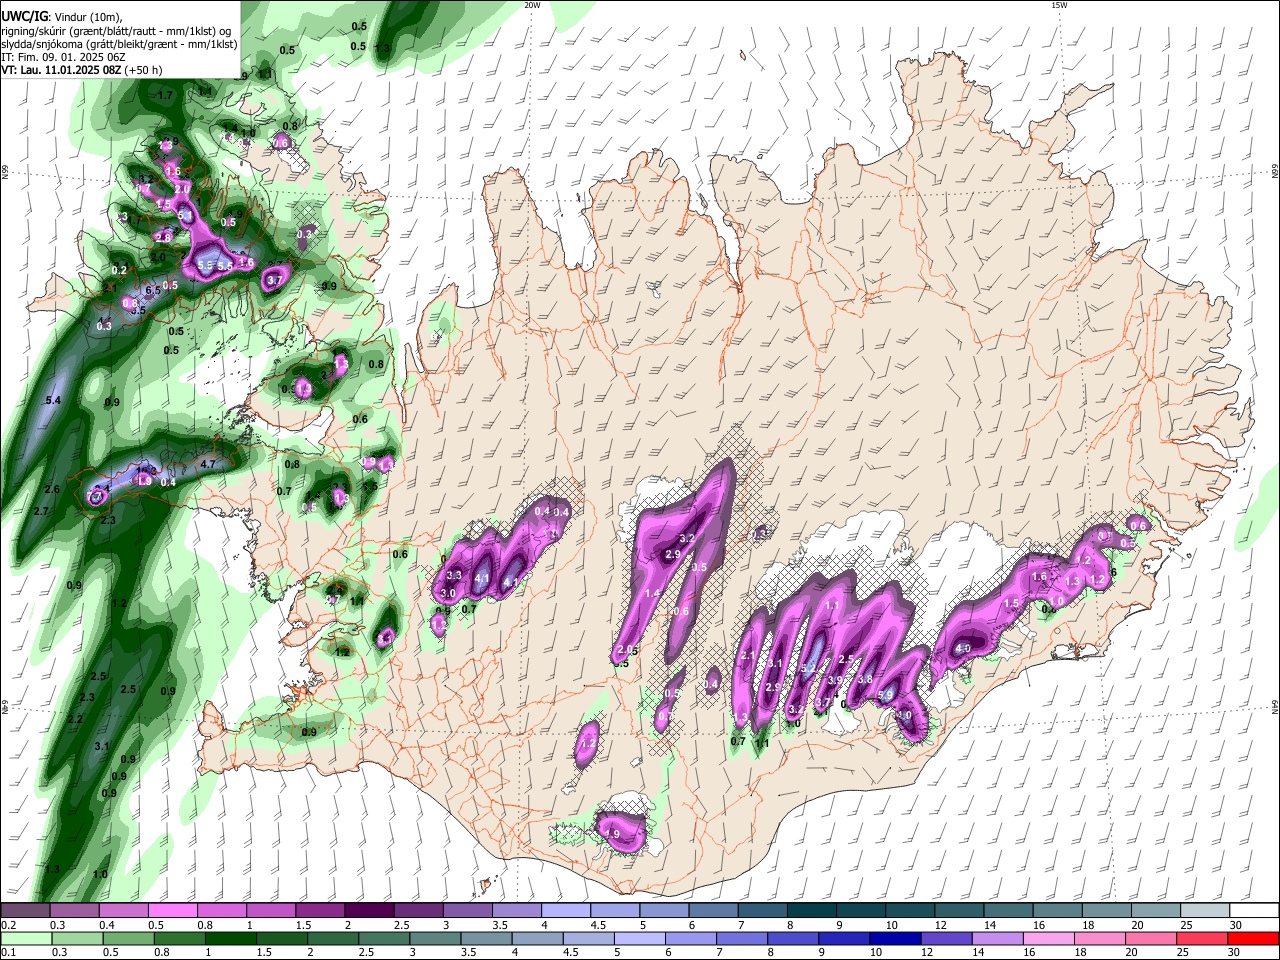Click the bright red 30 rain legend swatch
The height and width of the screenshot is (960, 1280).
[1254, 938]
